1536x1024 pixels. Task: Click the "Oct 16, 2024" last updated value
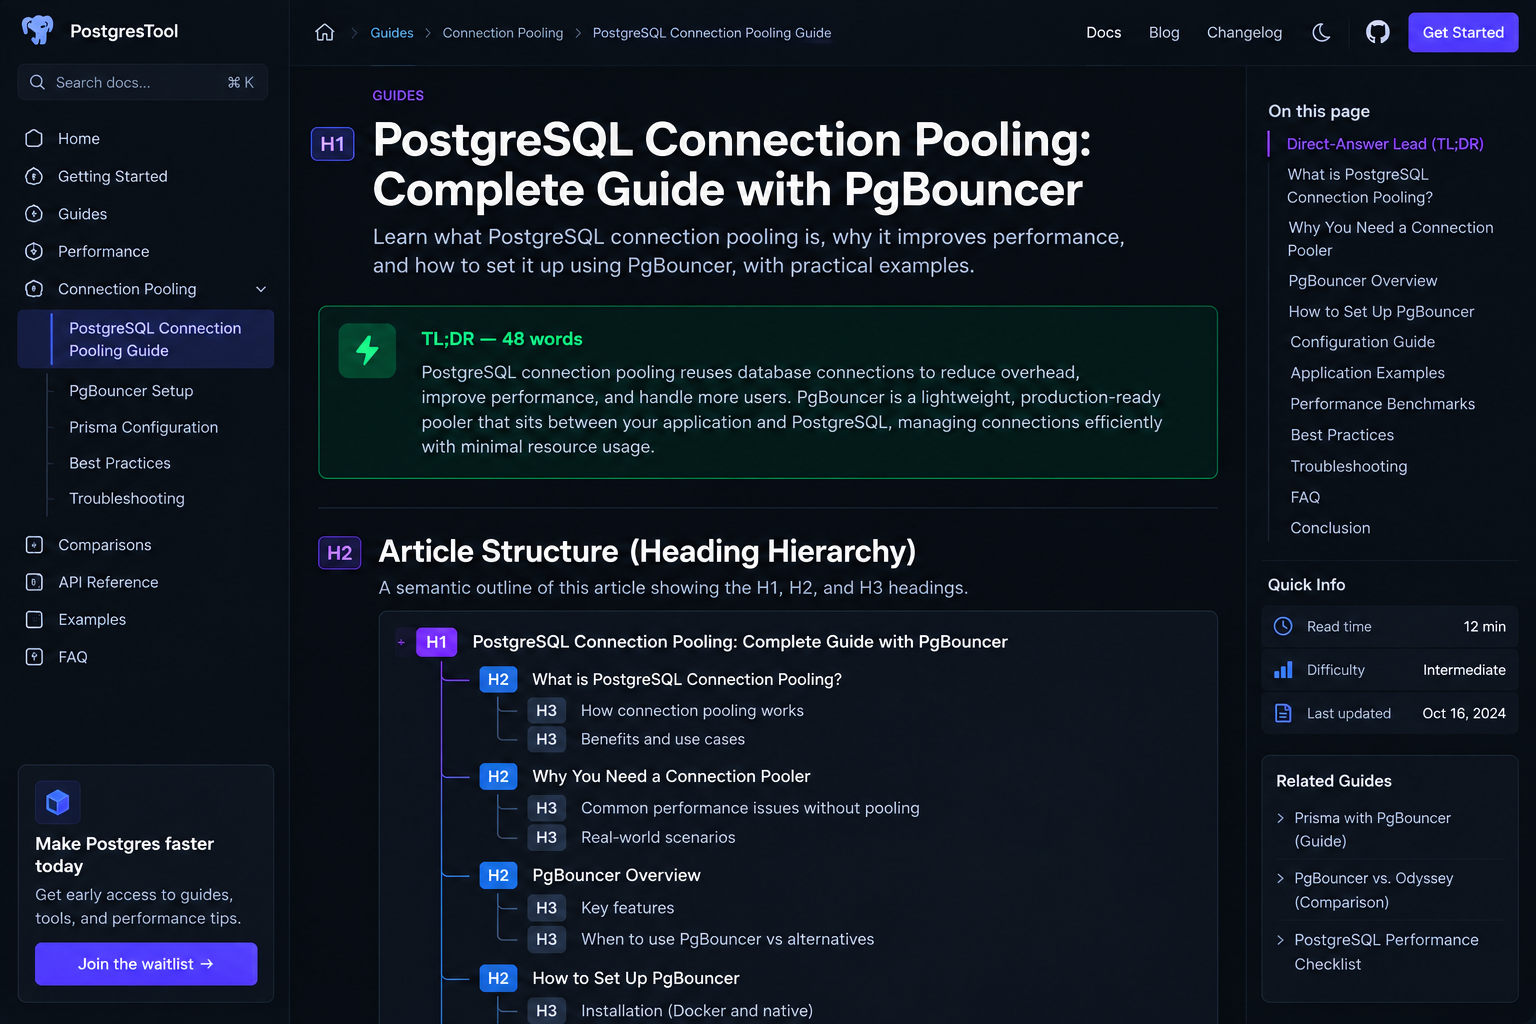[x=1464, y=713]
